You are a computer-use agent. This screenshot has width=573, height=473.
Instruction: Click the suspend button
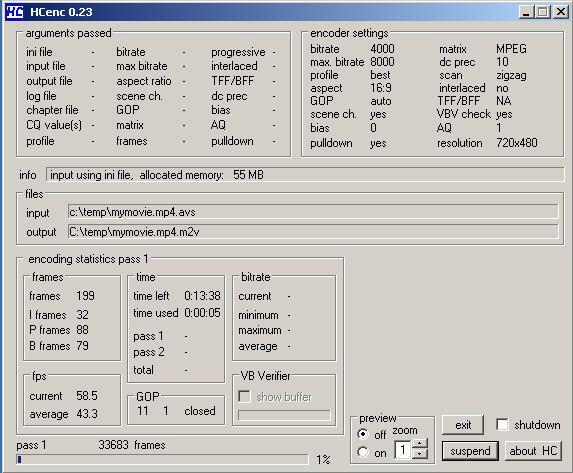pyautogui.click(x=470, y=451)
